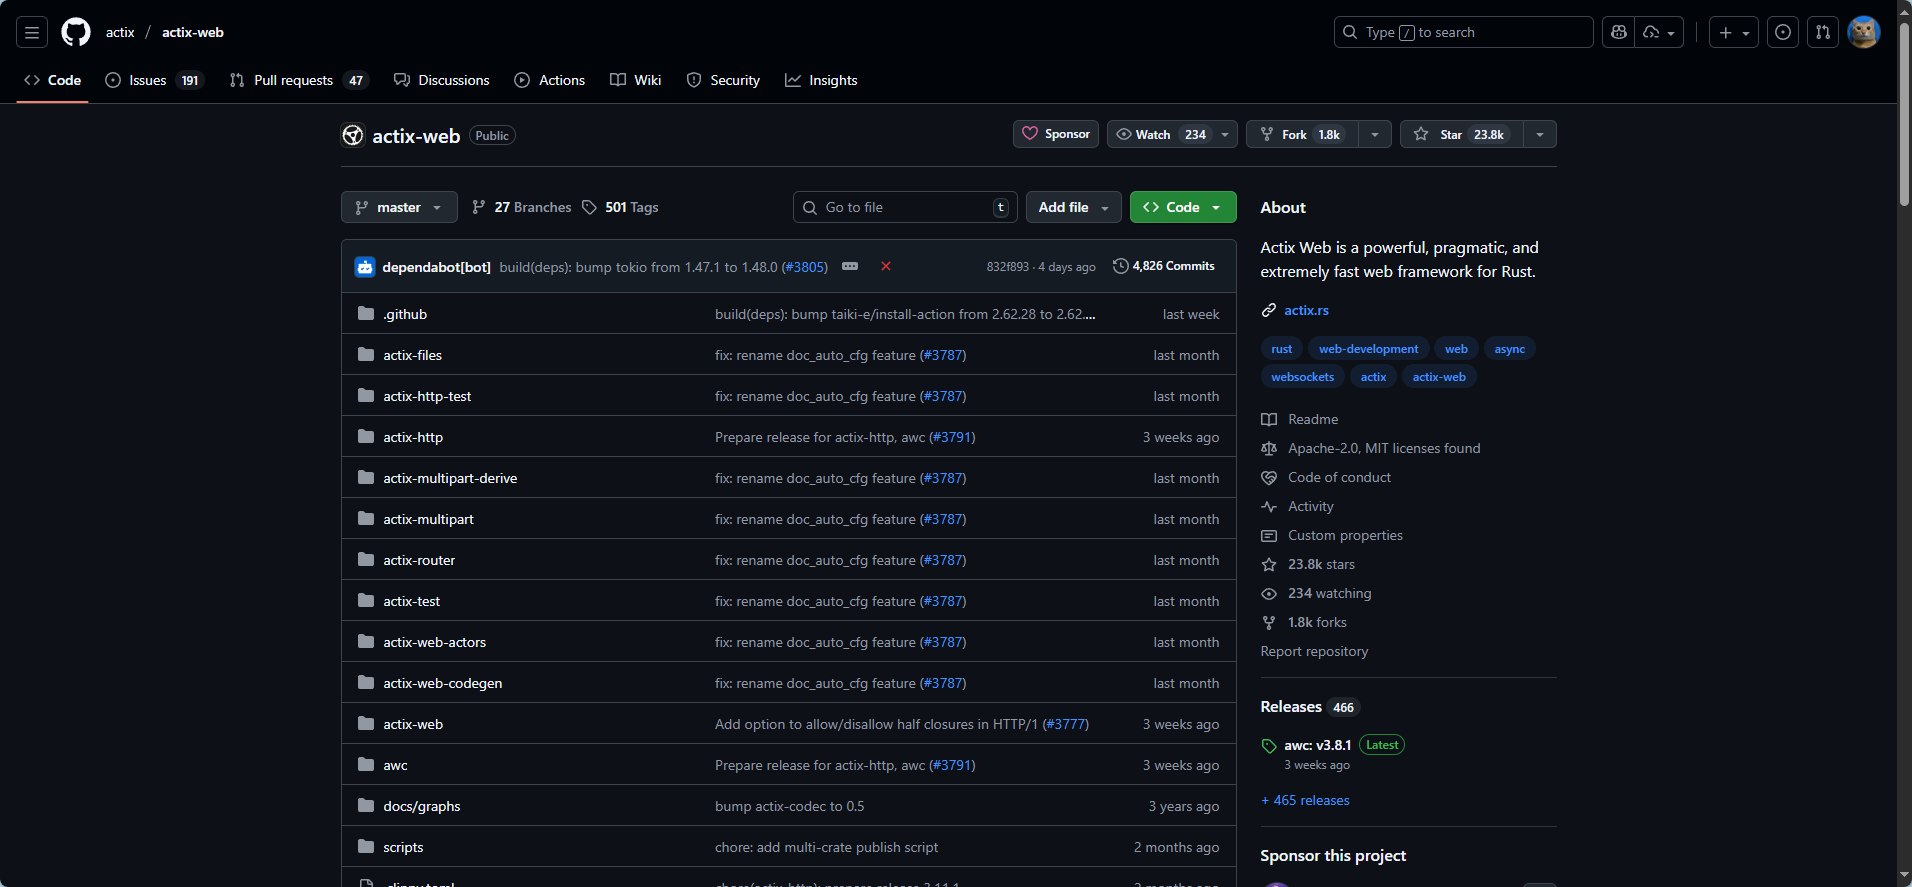Image resolution: width=1912 pixels, height=887 pixels.
Task: Open the actix-multipart-derive folder
Action: pos(450,478)
